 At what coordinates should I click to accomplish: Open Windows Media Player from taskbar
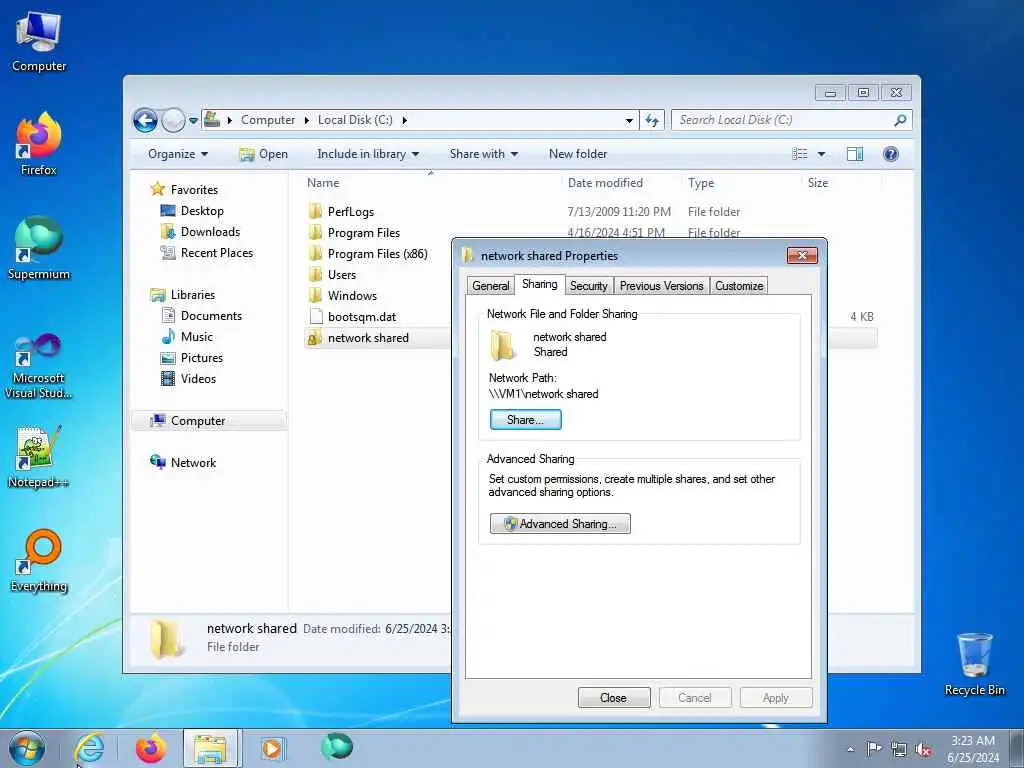point(272,748)
